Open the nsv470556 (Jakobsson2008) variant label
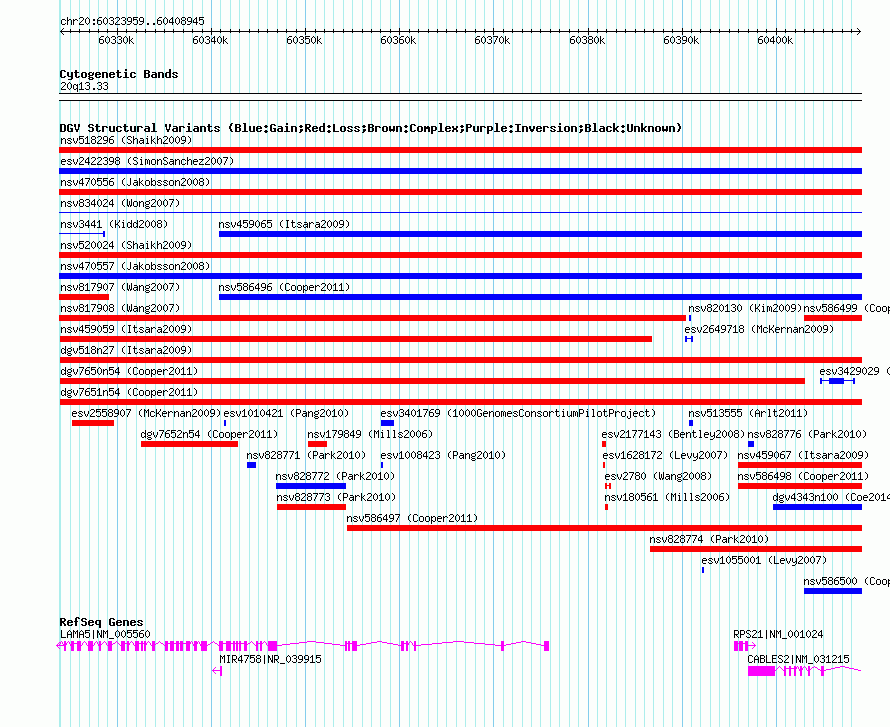The width and height of the screenshot is (890, 727). [135, 182]
